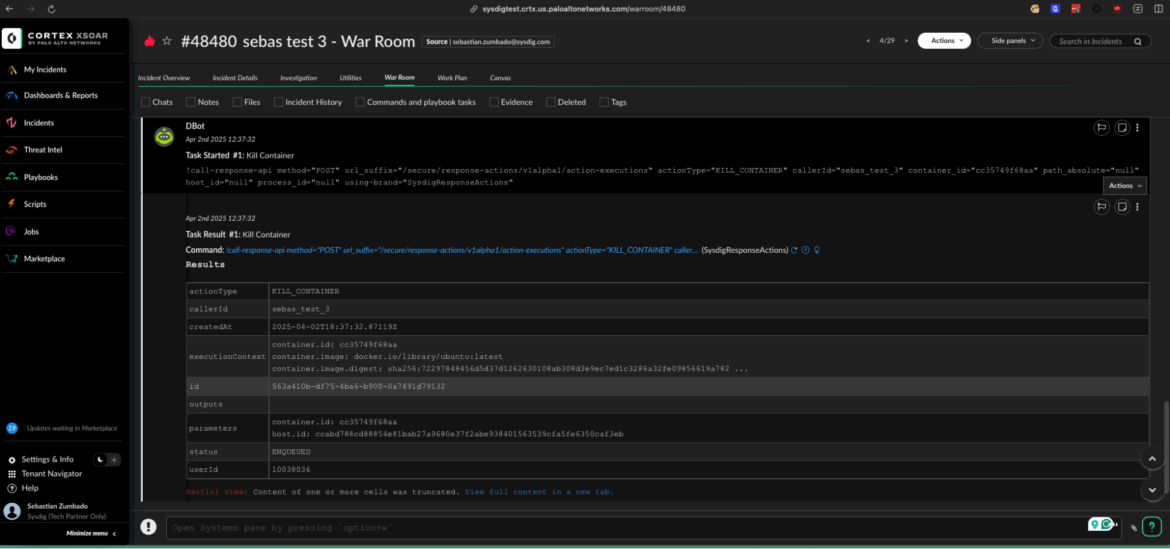
Task: Click the red severity flame icon
Action: 149,42
